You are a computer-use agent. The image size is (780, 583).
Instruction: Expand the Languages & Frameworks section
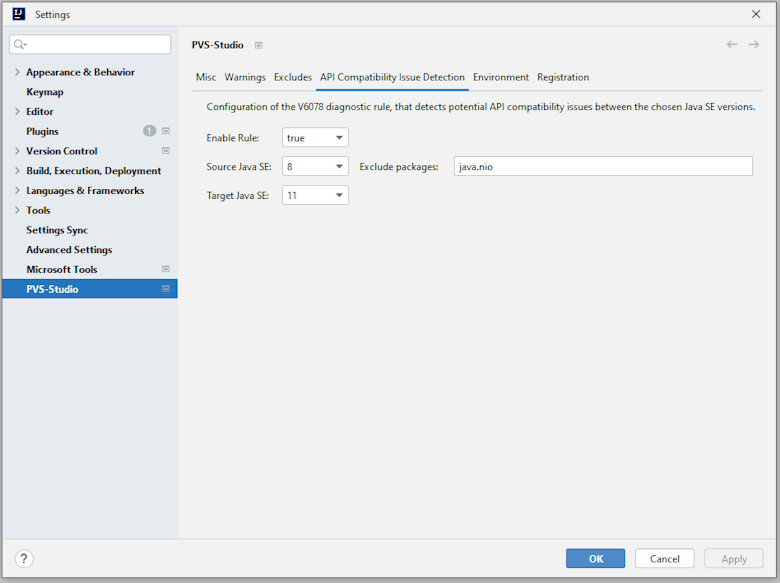(x=17, y=190)
